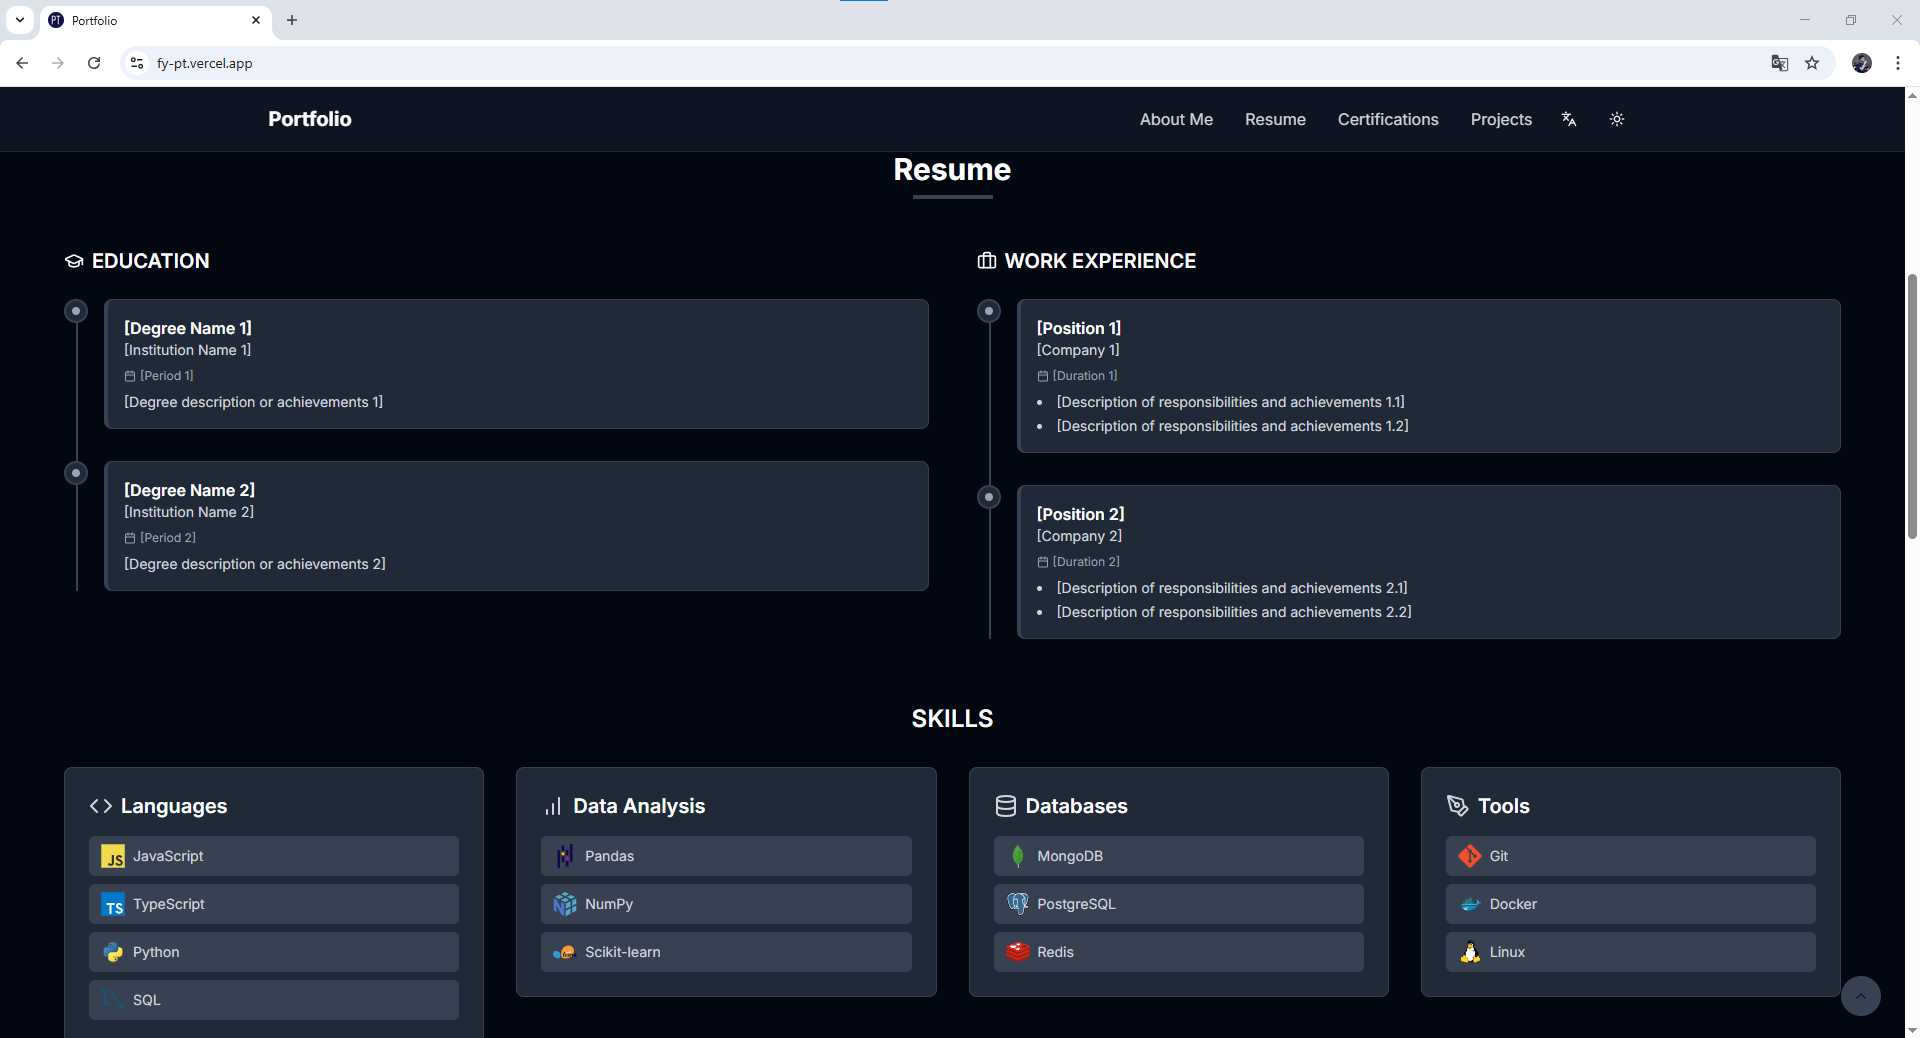This screenshot has width=1920, height=1038.
Task: Click the first Education timeline marker
Action: pyautogui.click(x=76, y=311)
